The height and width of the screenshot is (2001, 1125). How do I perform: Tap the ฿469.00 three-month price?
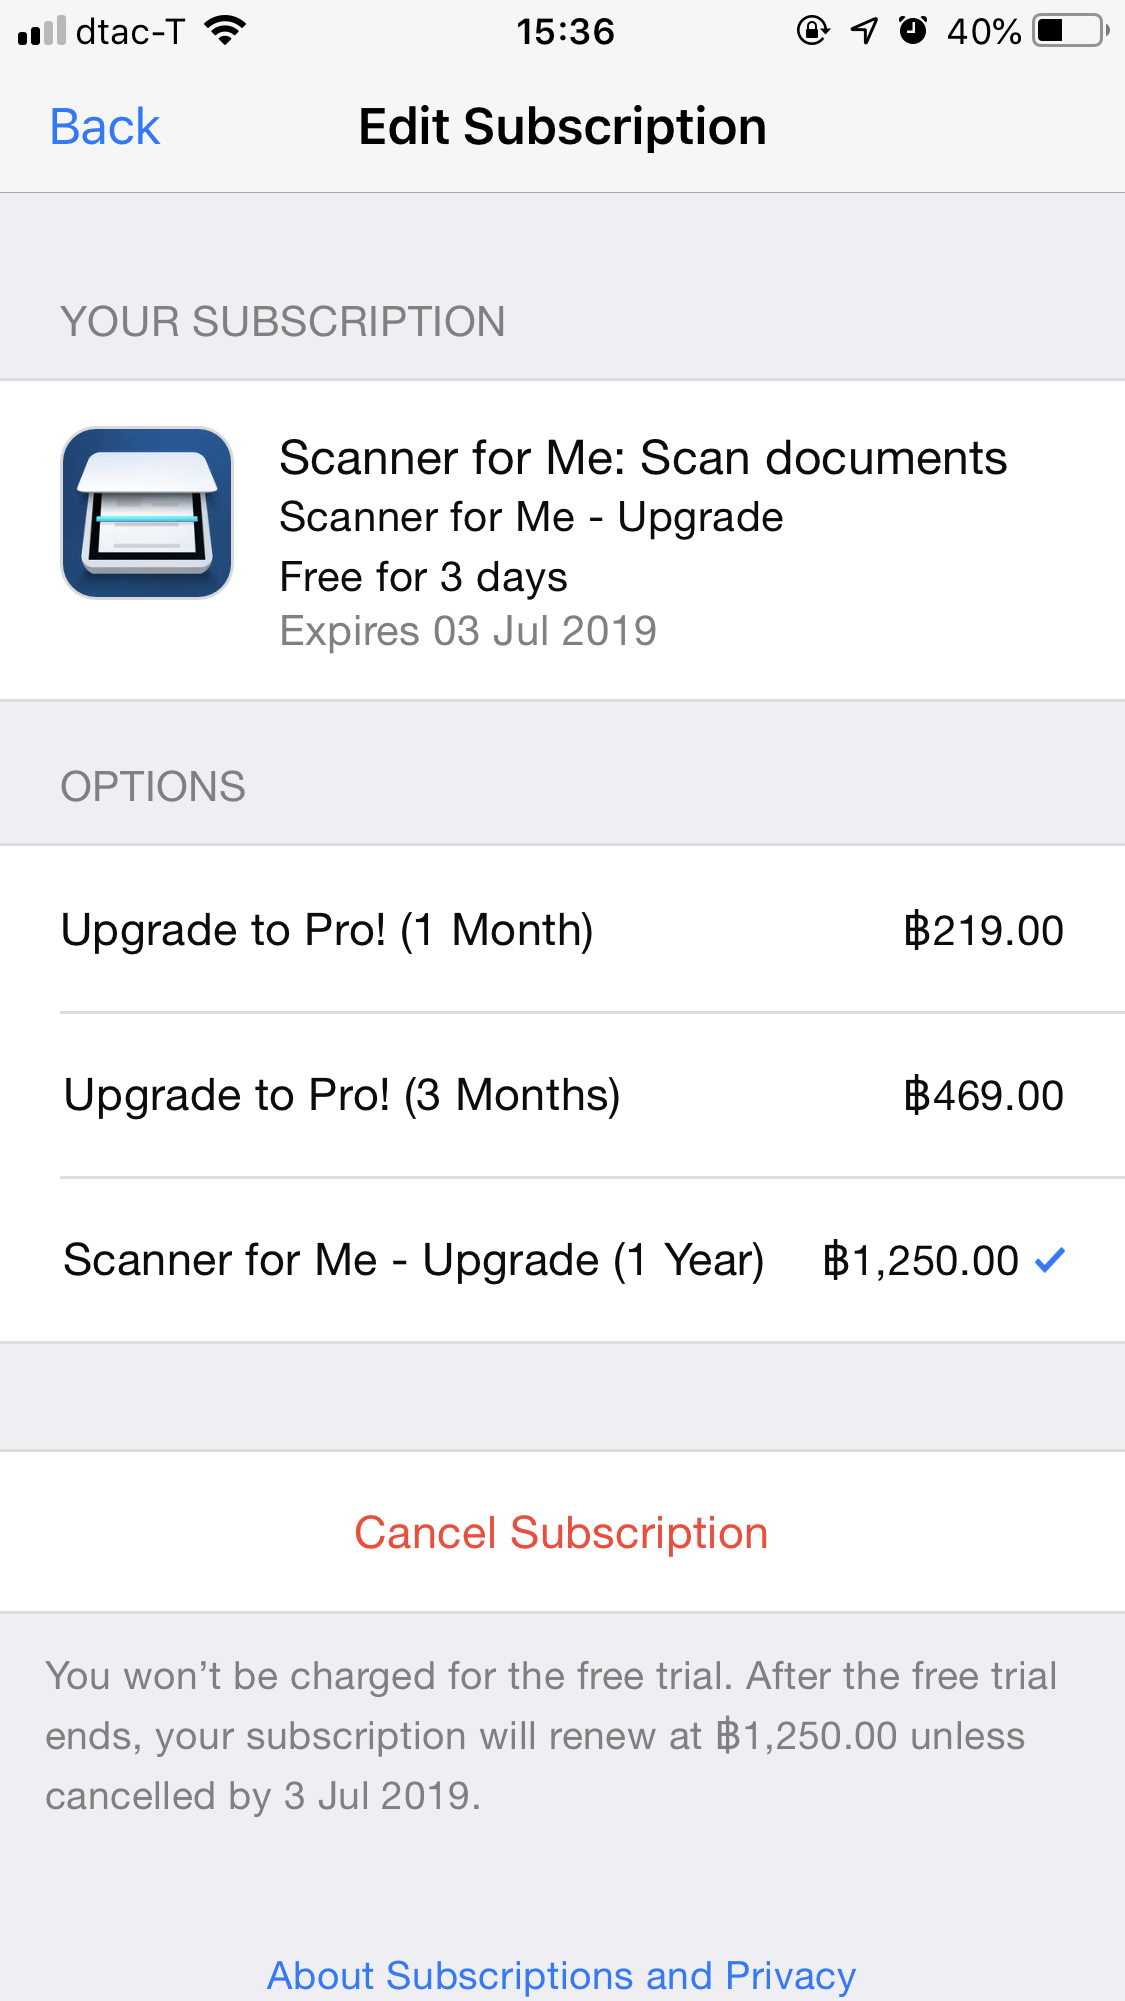click(x=983, y=1095)
